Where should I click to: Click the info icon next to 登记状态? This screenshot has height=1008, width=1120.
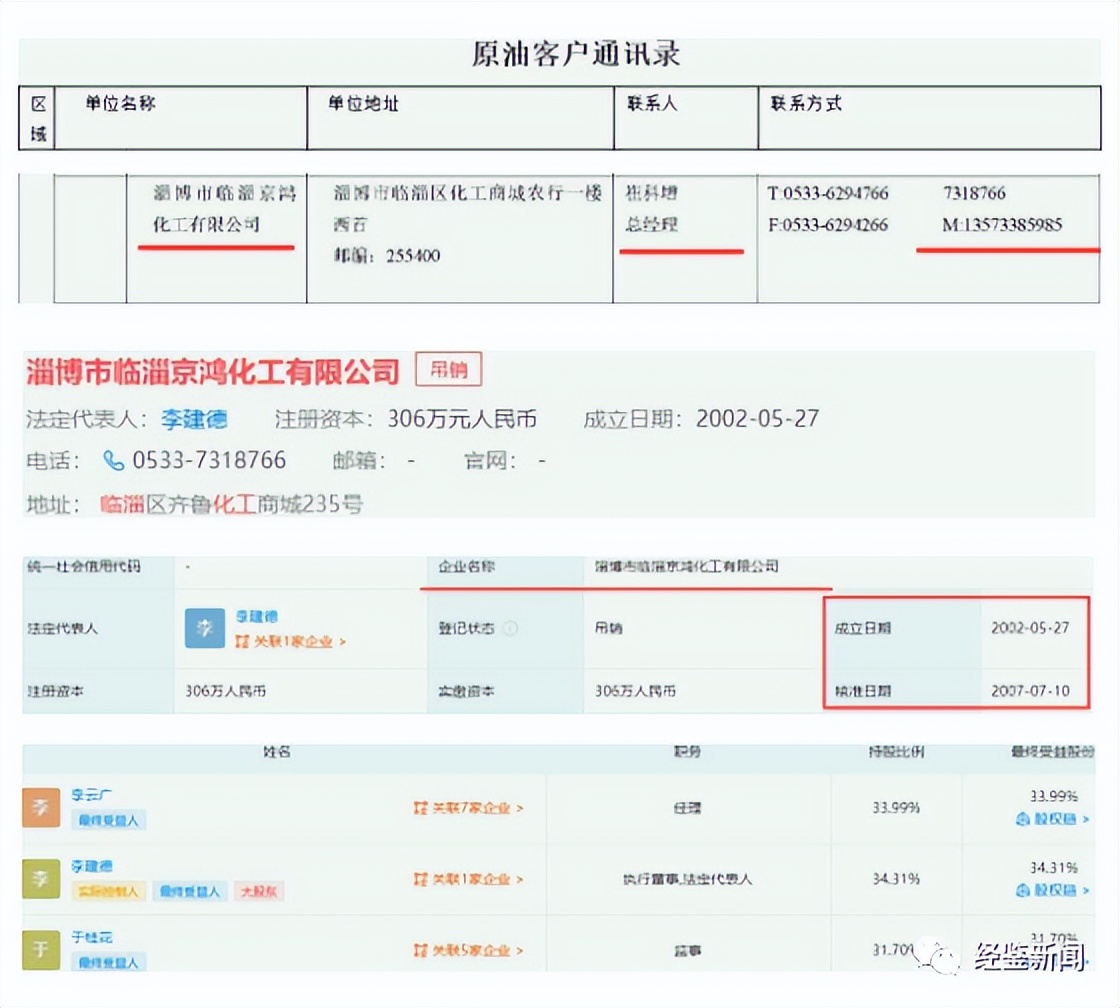coord(510,629)
